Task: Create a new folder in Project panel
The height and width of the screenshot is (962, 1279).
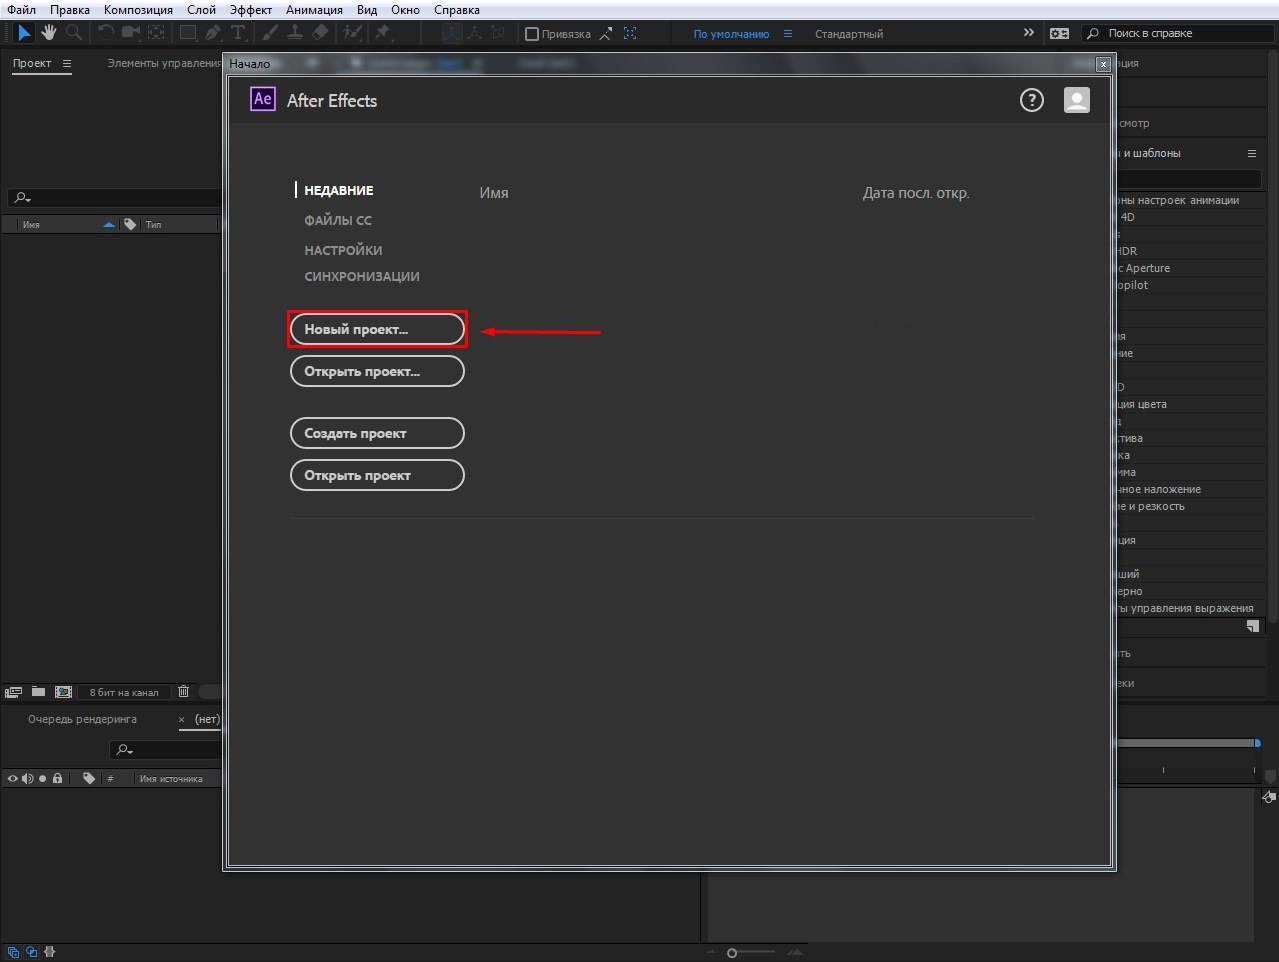Action: coord(38,692)
